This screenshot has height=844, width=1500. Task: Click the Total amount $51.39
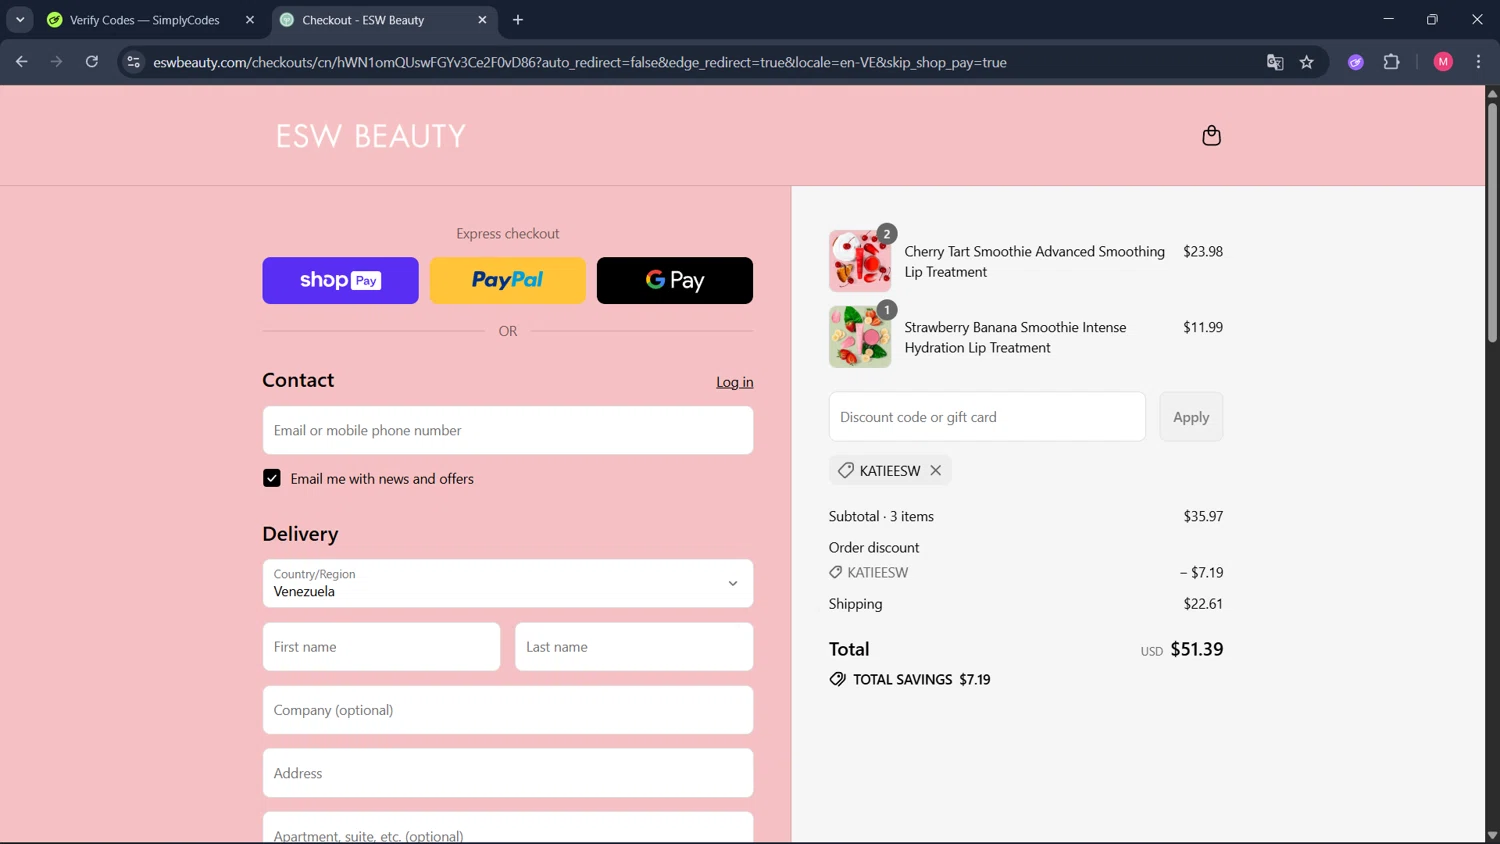point(1197,649)
